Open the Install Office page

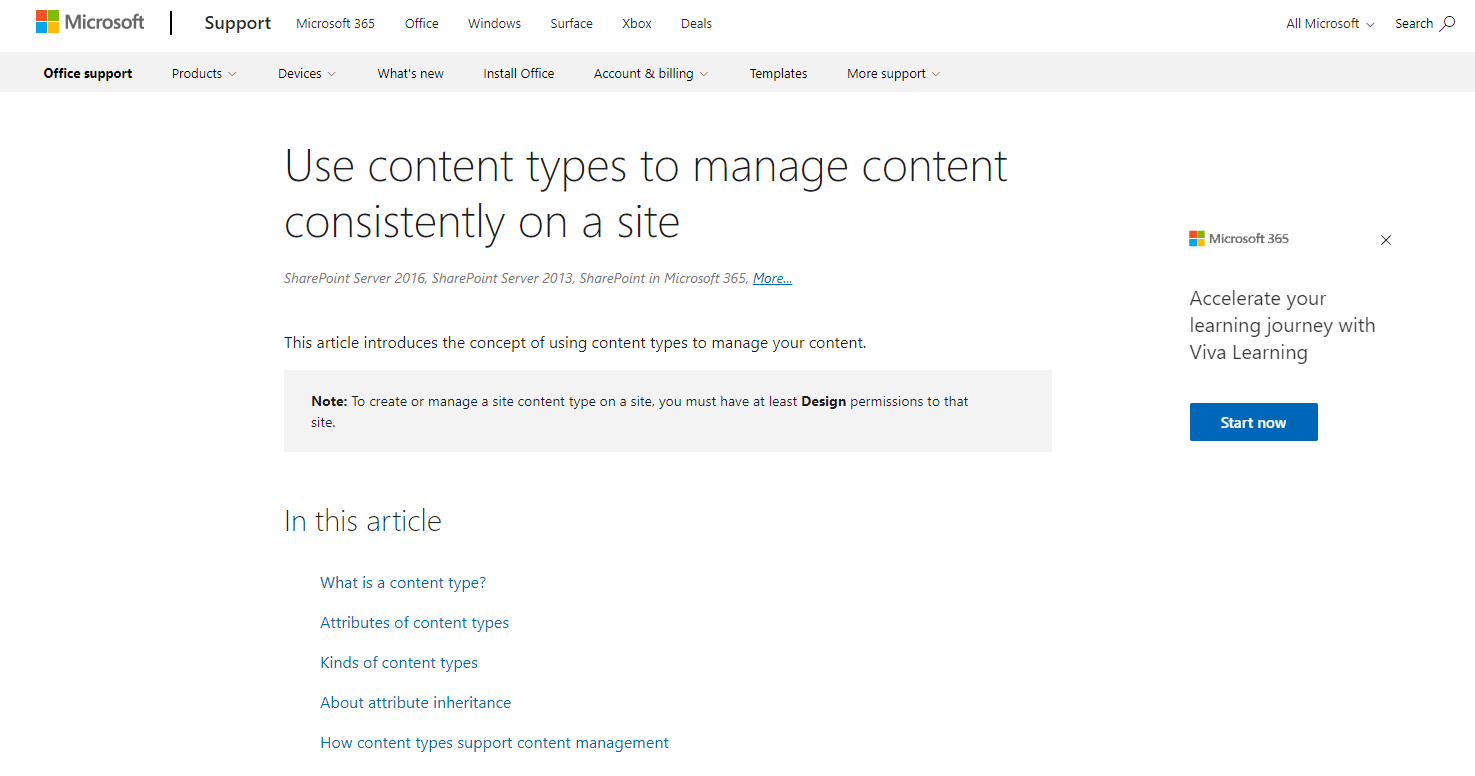tap(518, 72)
